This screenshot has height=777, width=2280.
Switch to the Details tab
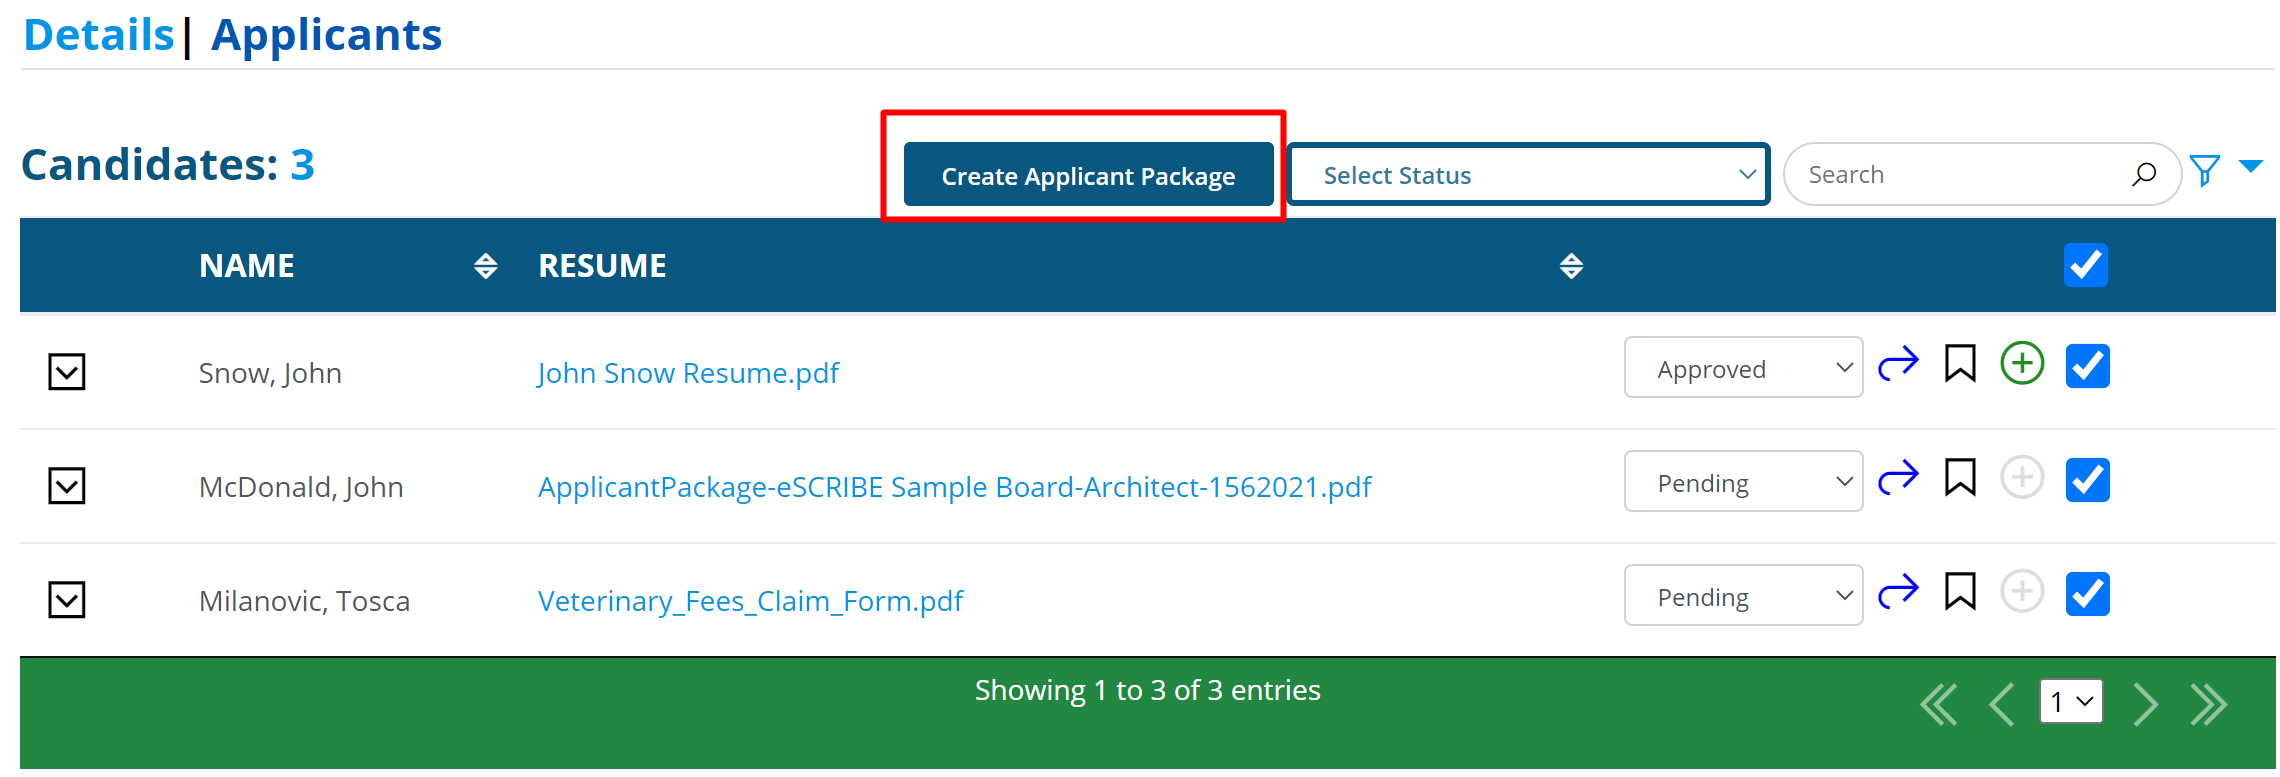click(x=99, y=35)
